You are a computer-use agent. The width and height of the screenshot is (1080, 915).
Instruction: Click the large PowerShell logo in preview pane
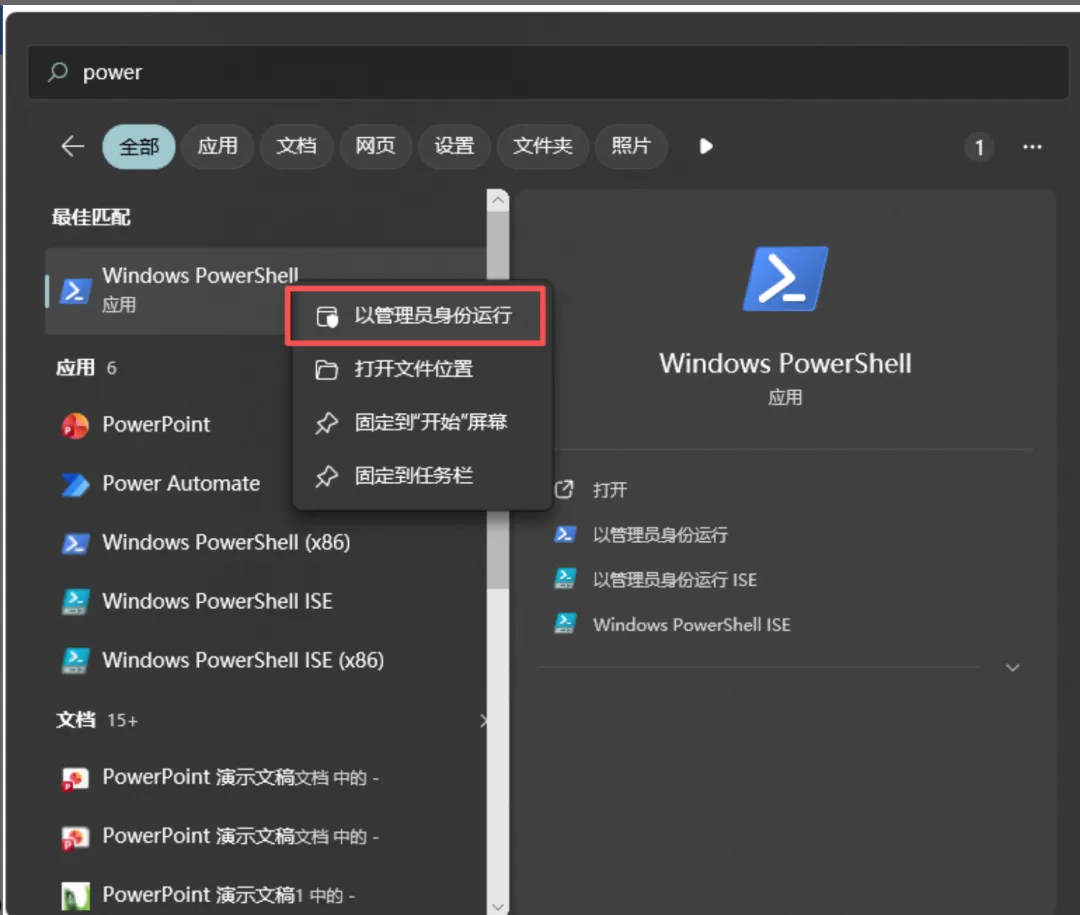785,278
